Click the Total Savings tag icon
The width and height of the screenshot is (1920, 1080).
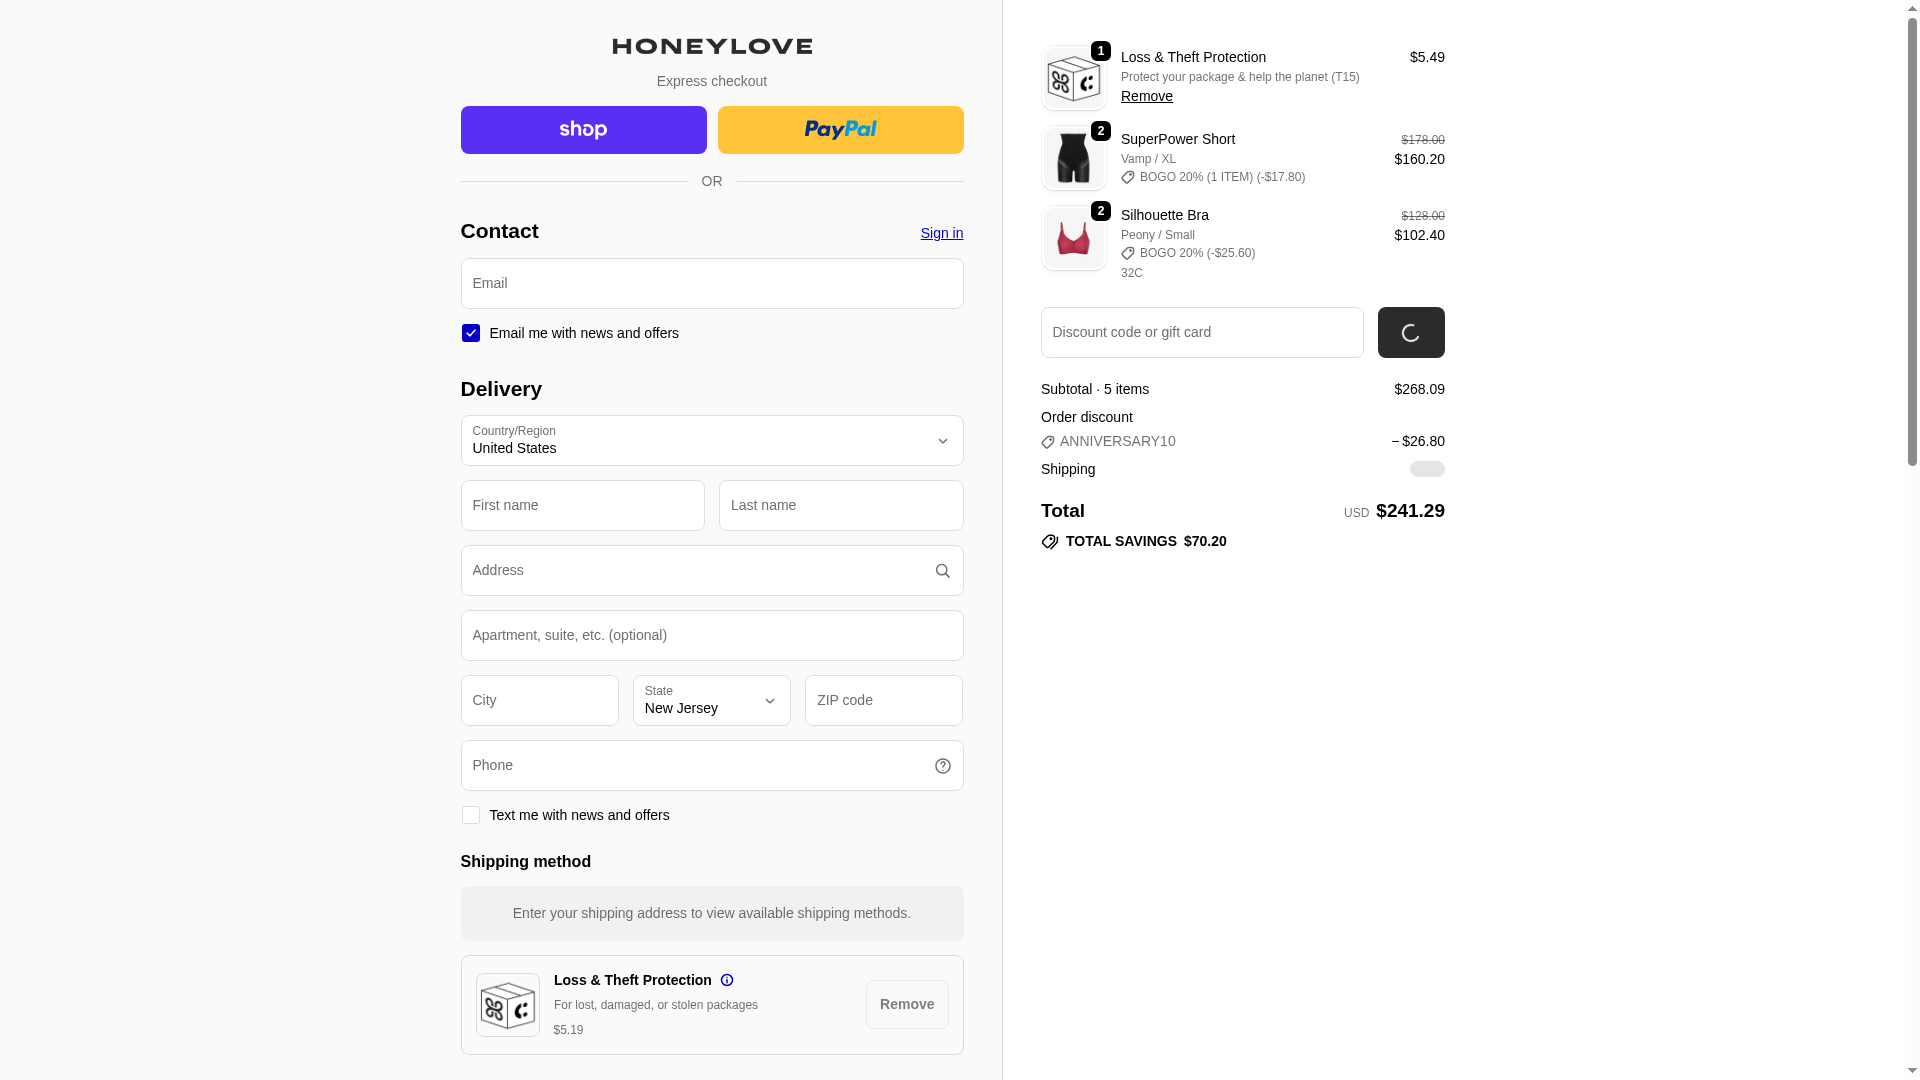1049,542
